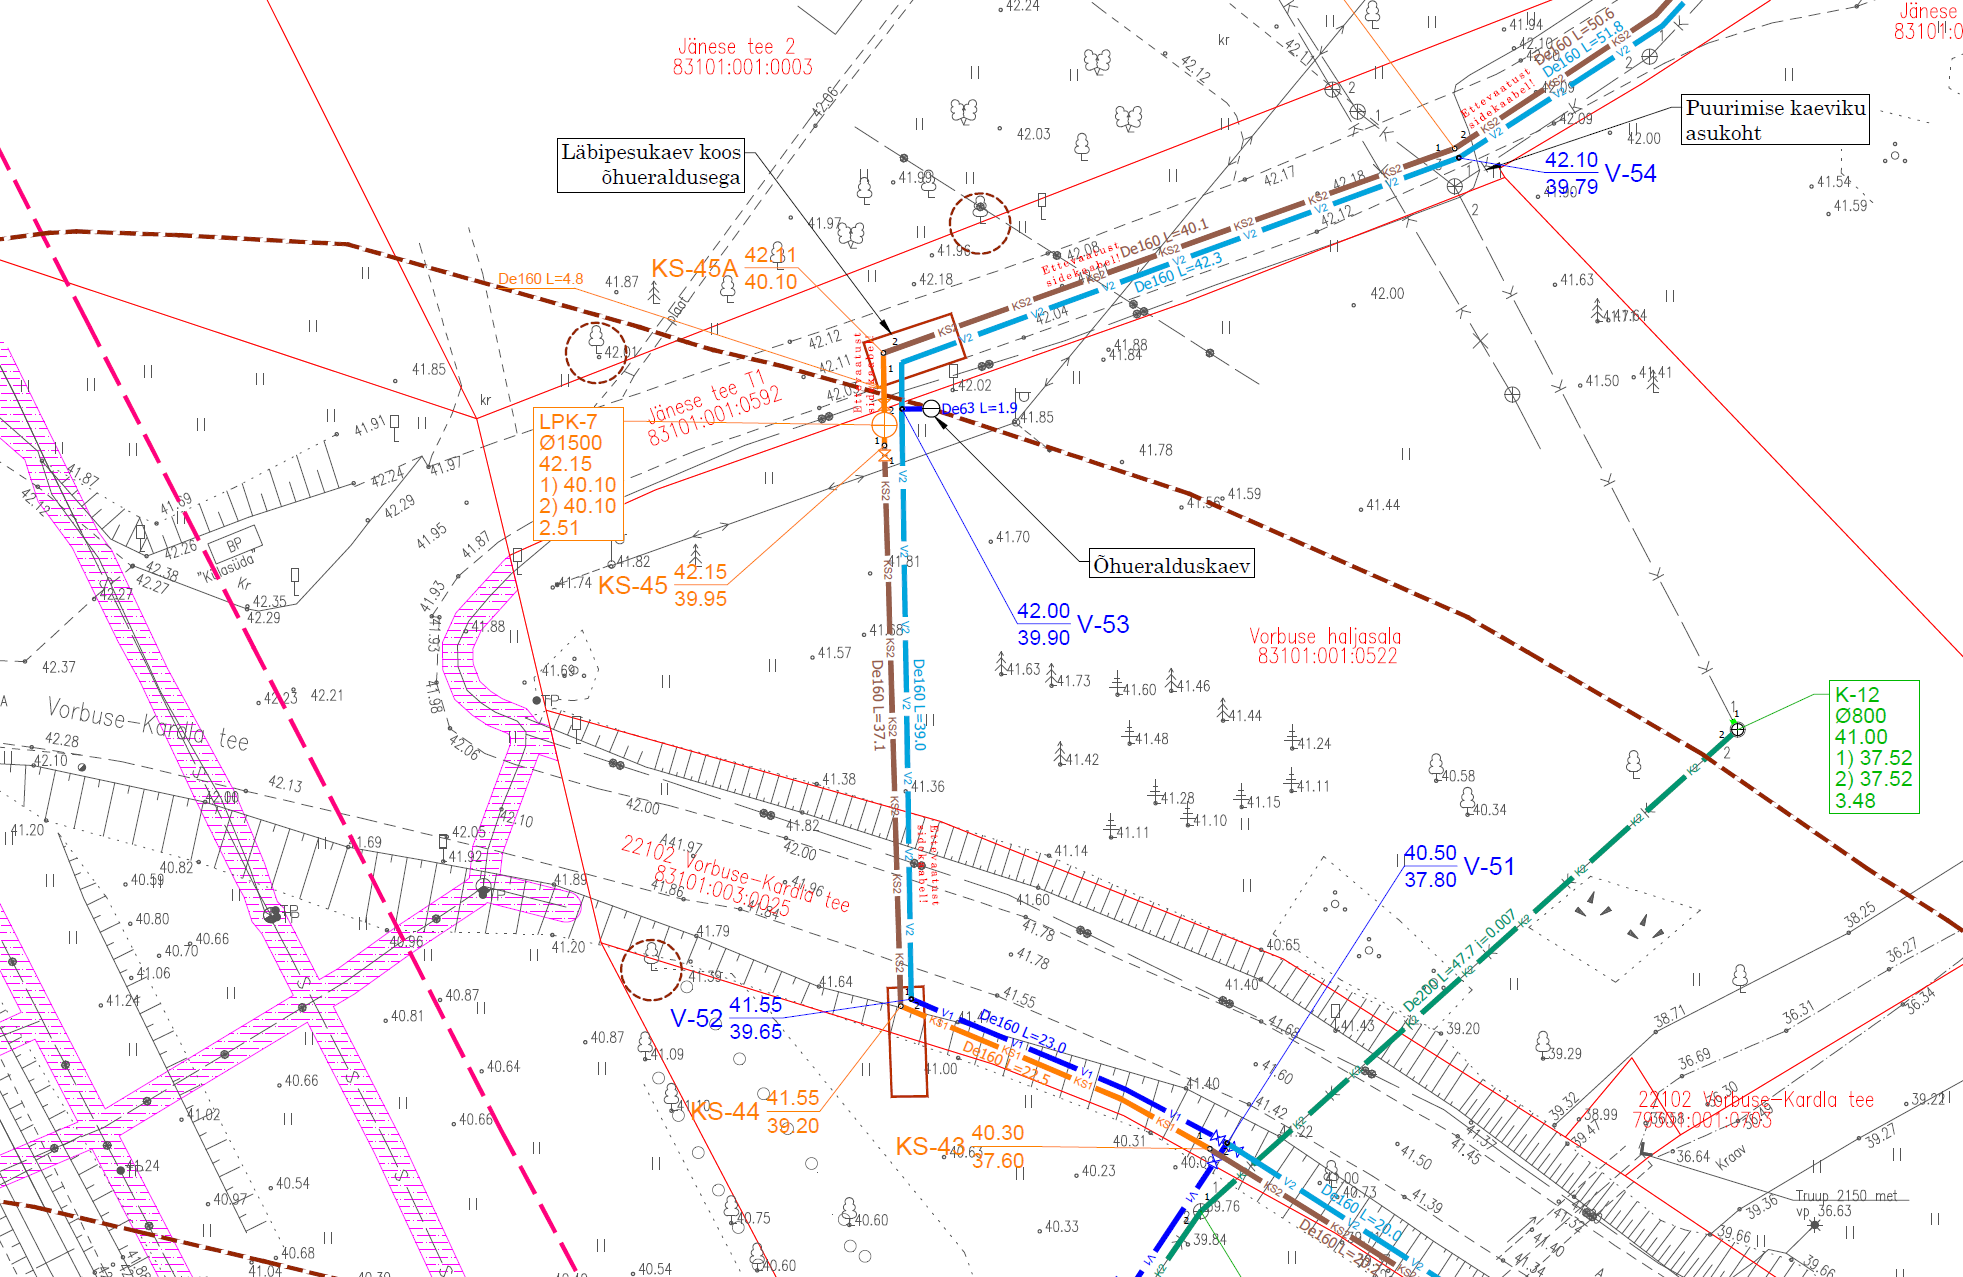
Task: Select the dashed circled tree left of Jänese tee T1
Action: click(x=596, y=352)
